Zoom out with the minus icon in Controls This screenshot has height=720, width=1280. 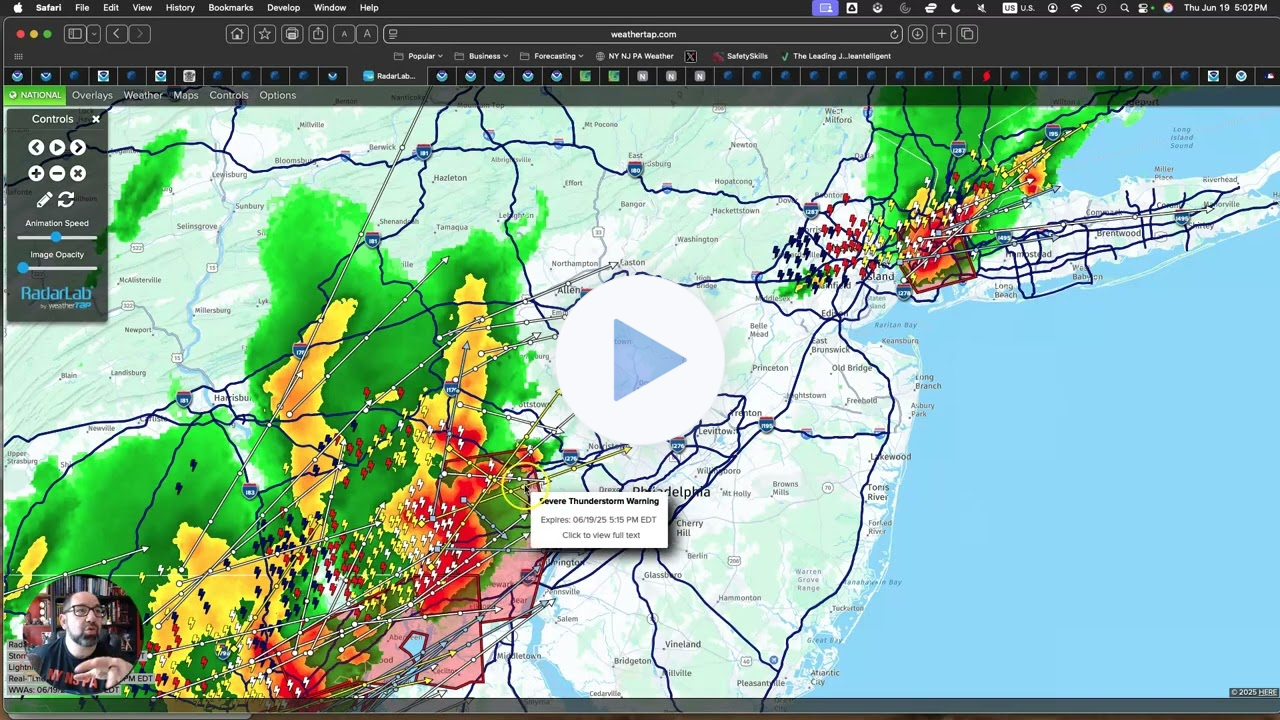[x=57, y=173]
